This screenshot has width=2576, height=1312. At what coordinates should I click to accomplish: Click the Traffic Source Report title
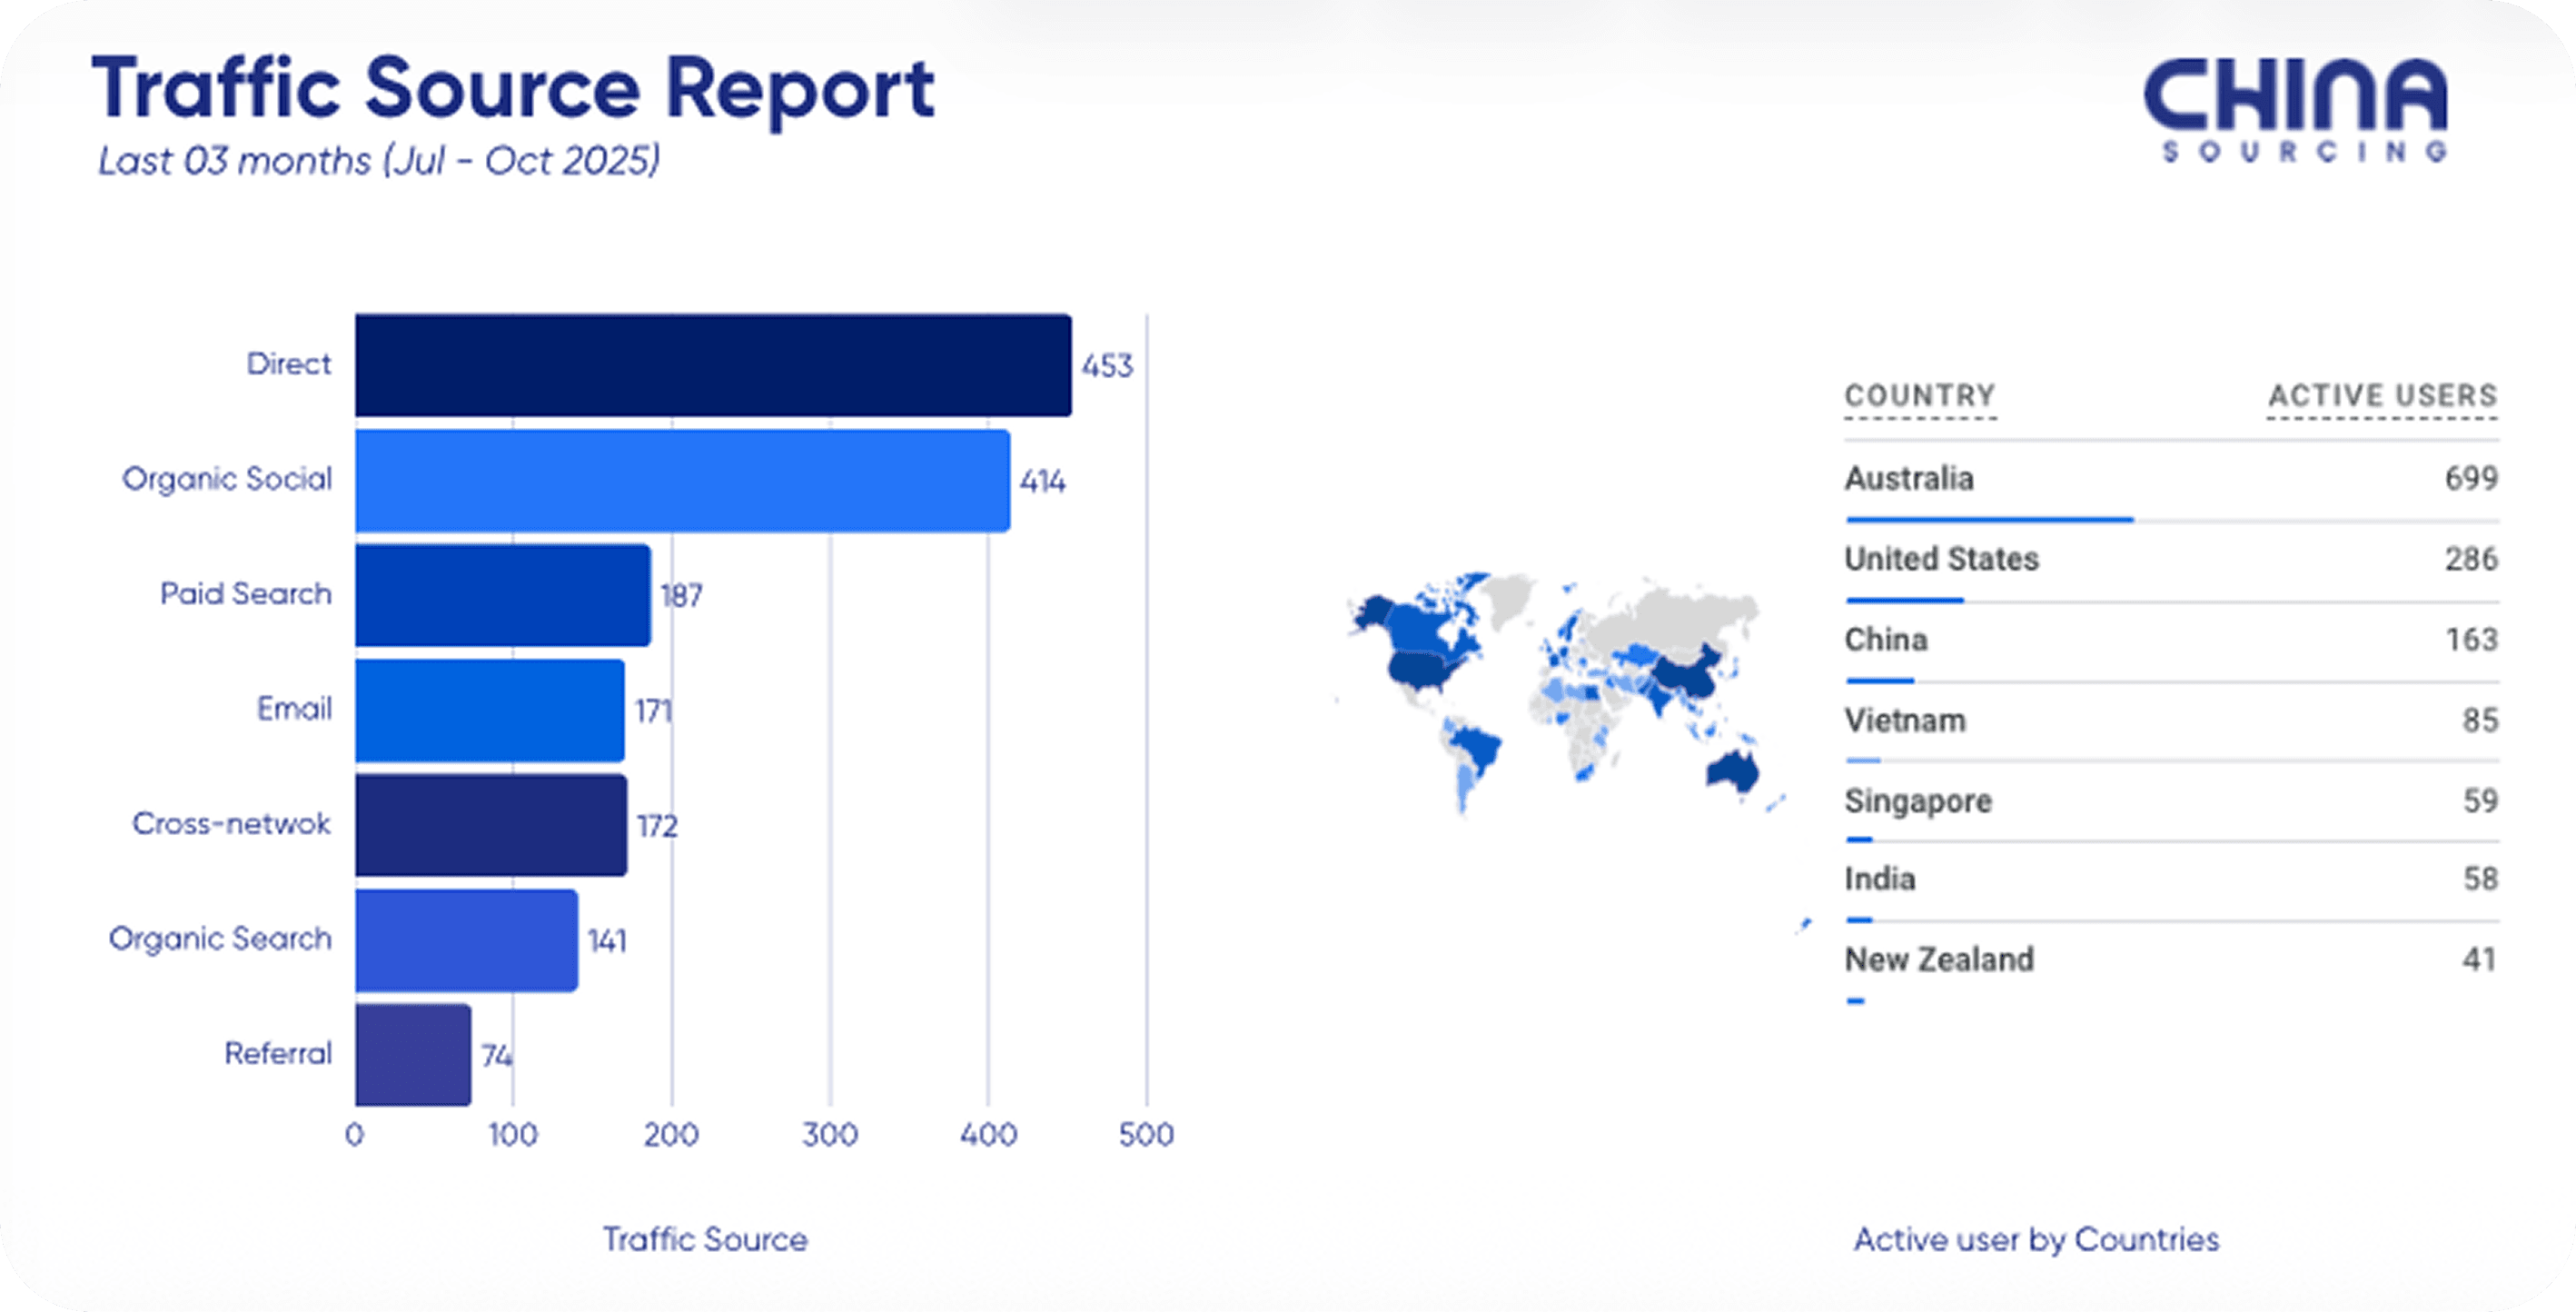coord(513,89)
